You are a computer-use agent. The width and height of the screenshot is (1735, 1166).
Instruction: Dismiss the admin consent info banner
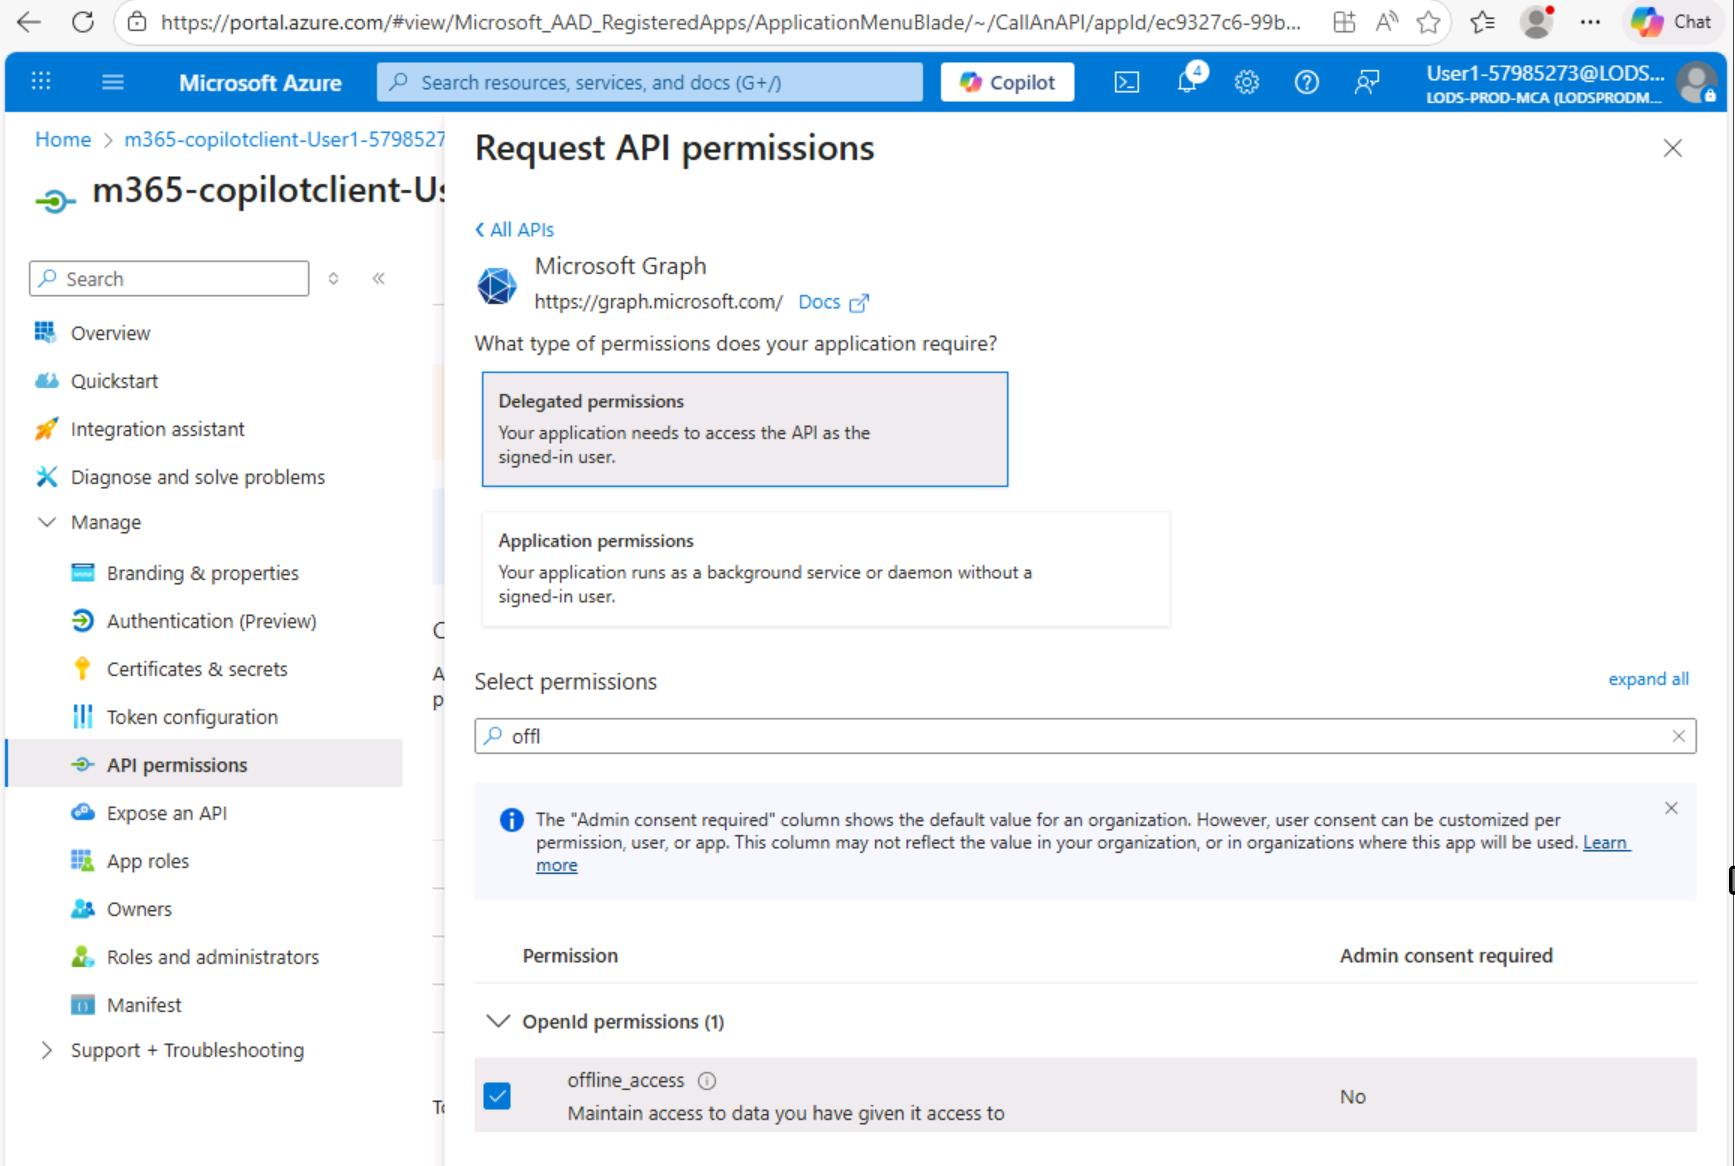pyautogui.click(x=1670, y=808)
